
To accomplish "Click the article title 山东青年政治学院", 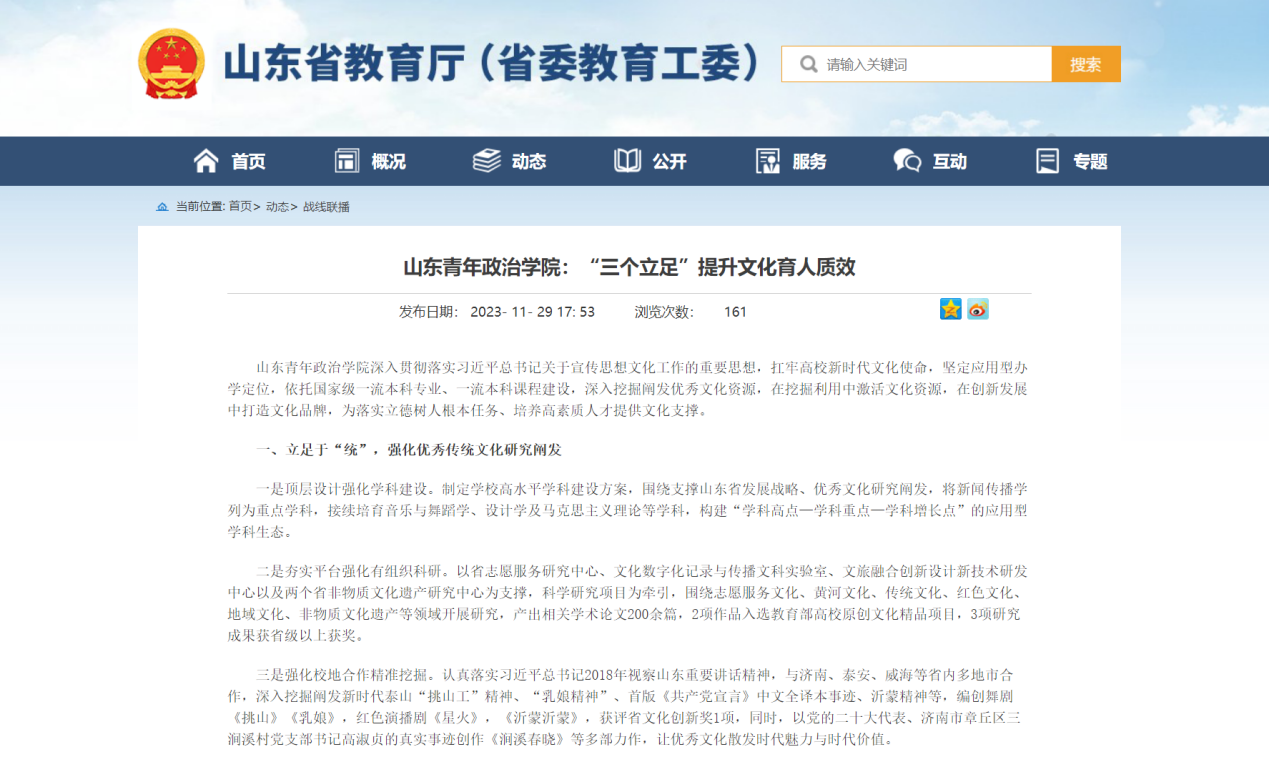I will click(x=629, y=267).
